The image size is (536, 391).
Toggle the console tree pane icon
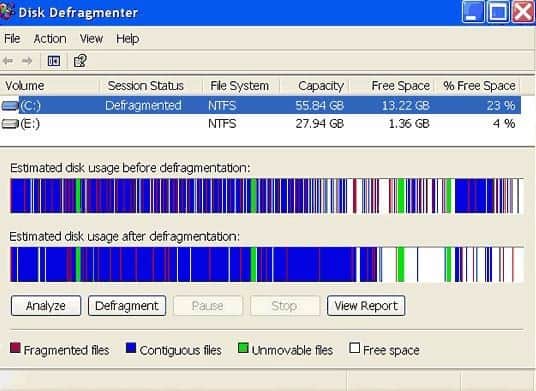(x=54, y=61)
